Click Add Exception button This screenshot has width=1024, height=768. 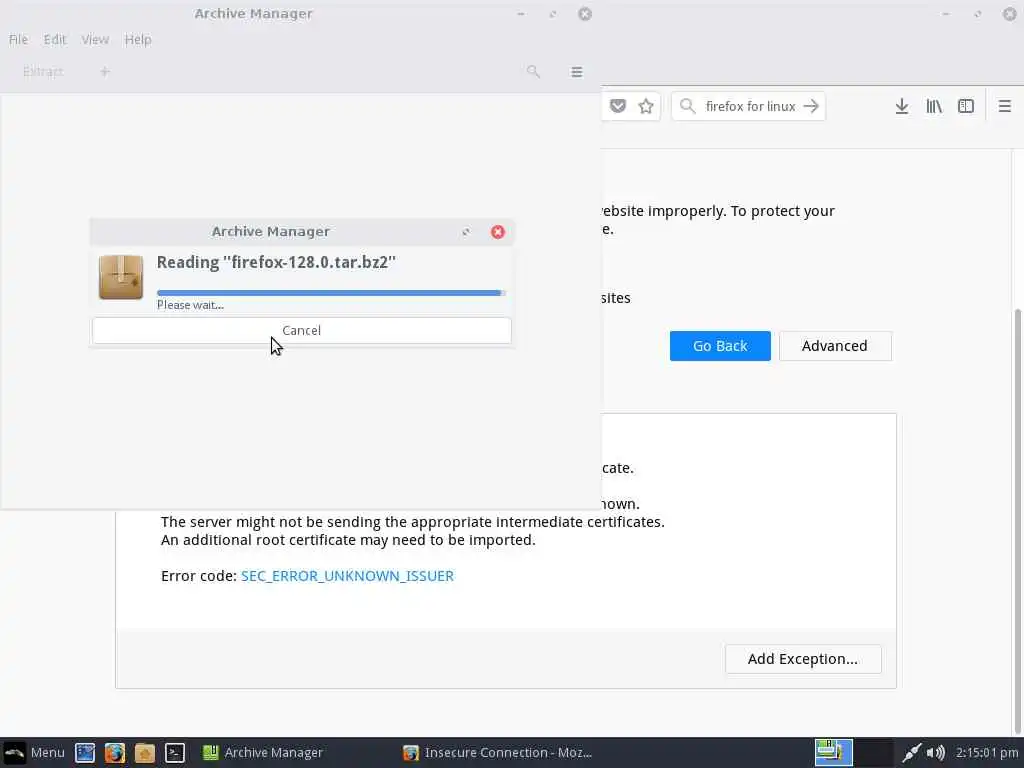[803, 659]
